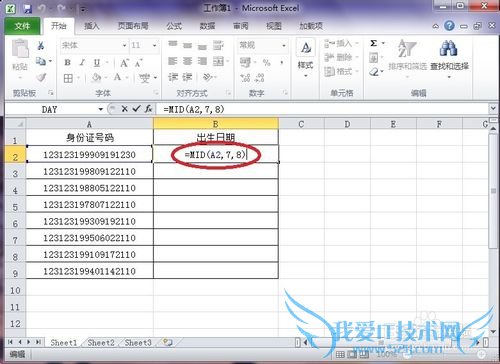This screenshot has height=364, width=500.
Task: Open the Excel Help question mark icon
Action: [x=449, y=26]
